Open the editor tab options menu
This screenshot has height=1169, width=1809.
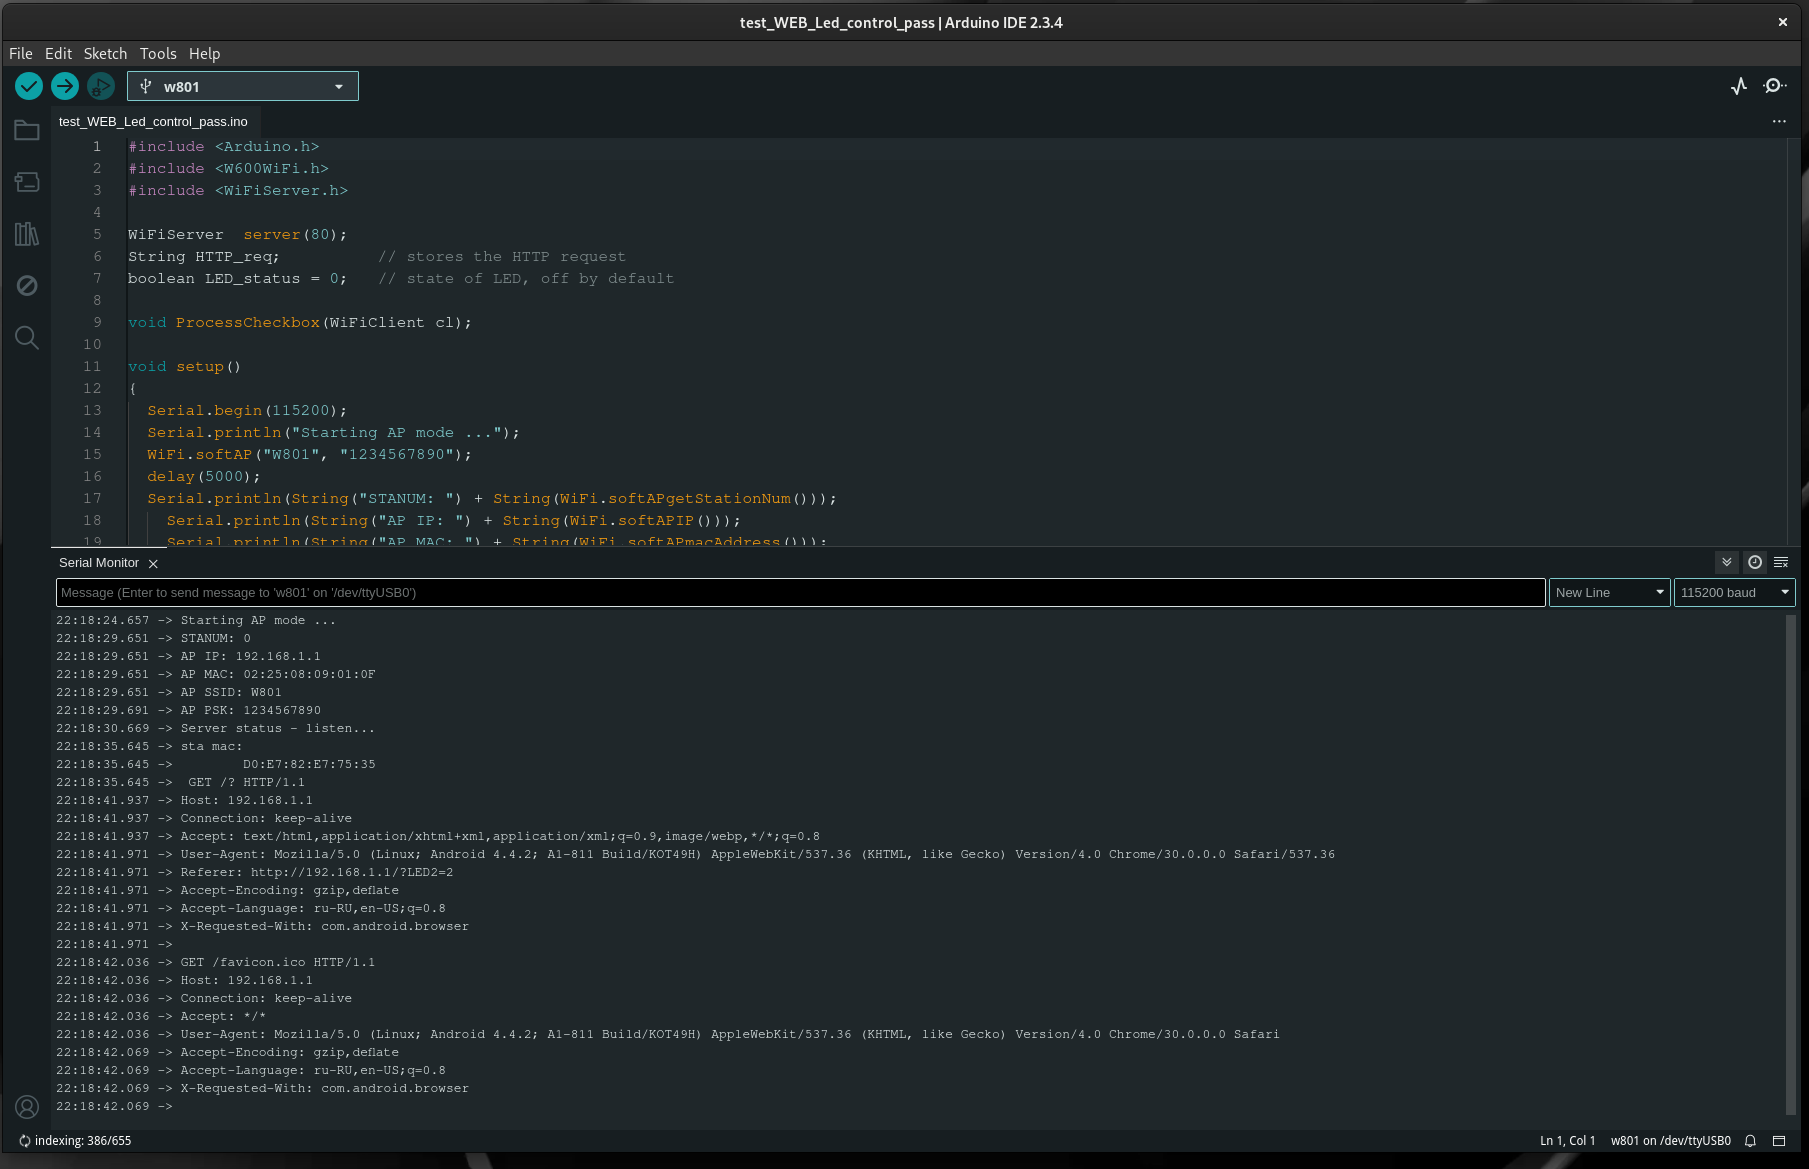pos(1779,121)
